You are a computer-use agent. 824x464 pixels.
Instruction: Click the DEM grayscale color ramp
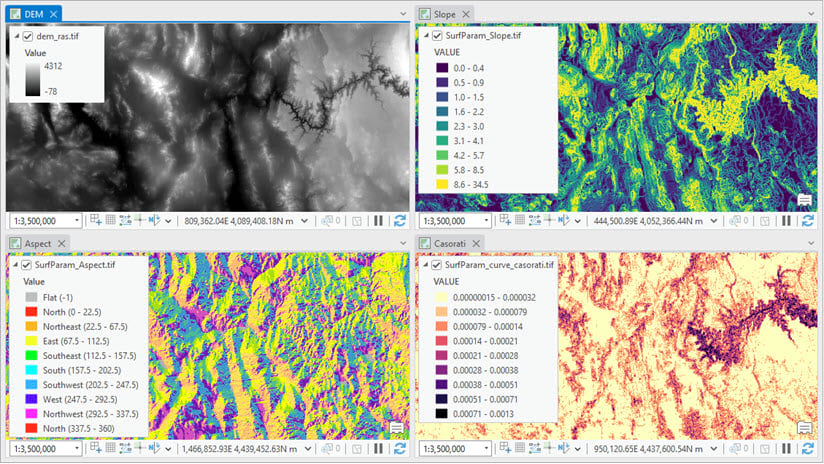(x=33, y=79)
